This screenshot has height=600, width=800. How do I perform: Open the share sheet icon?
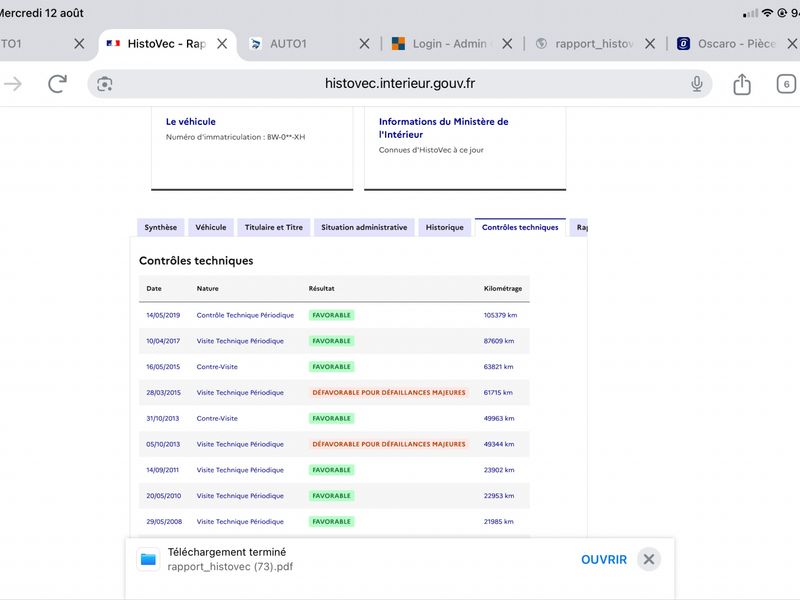point(742,84)
